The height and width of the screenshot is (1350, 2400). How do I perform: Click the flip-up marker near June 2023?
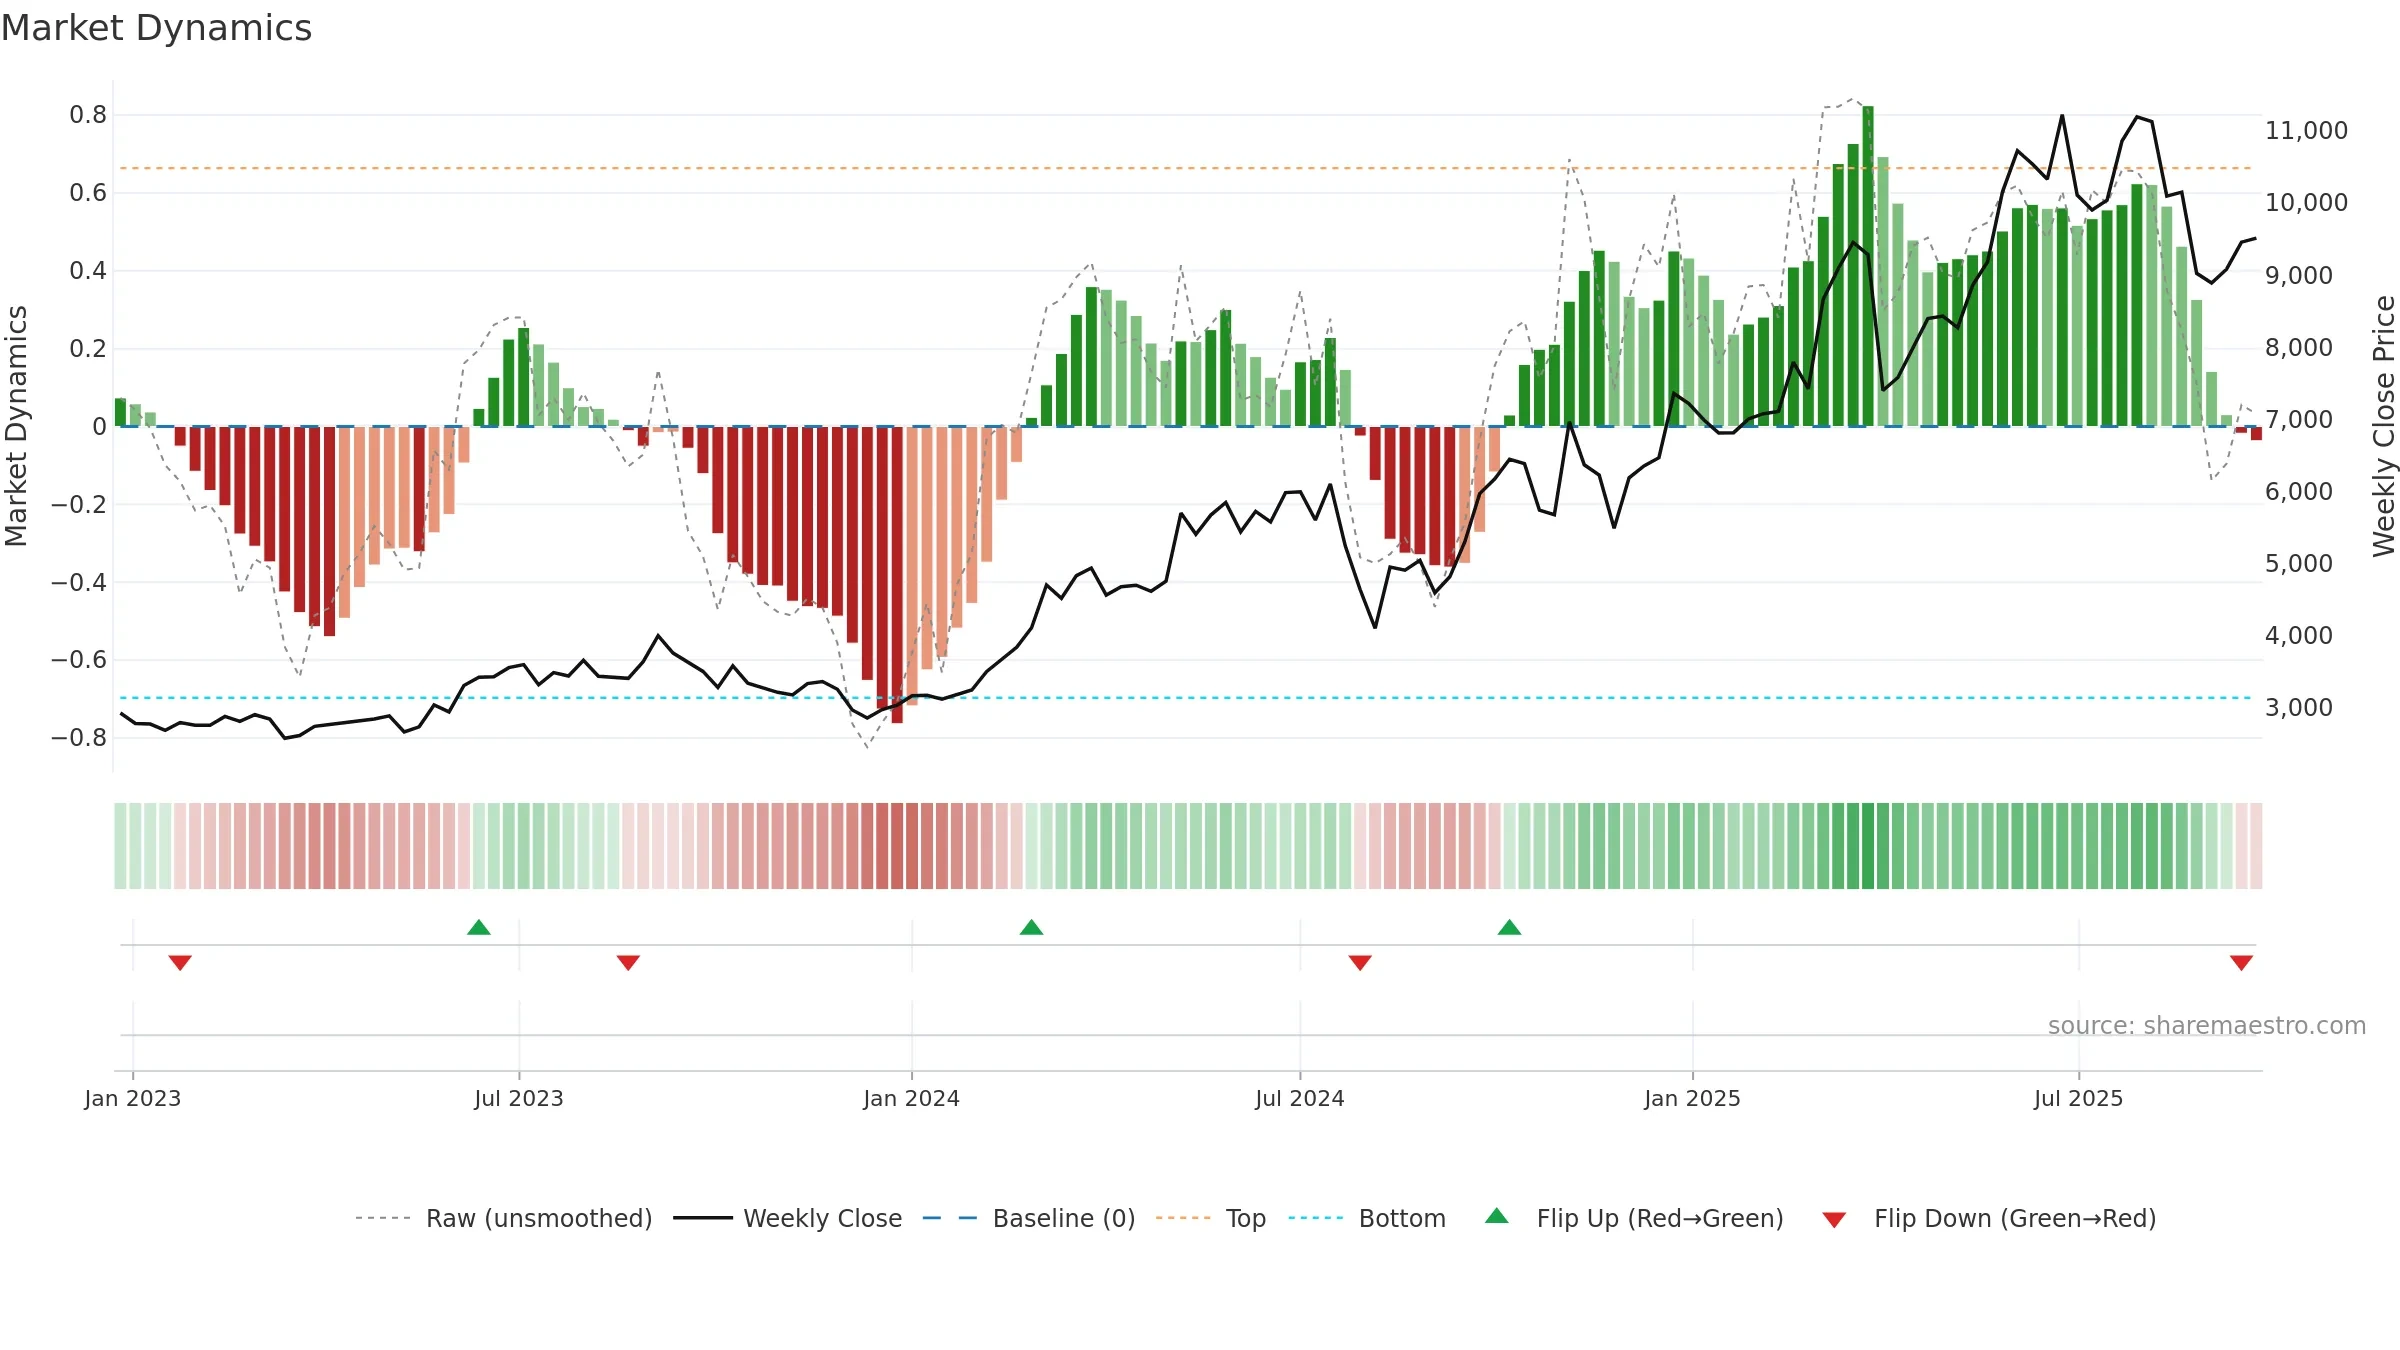coord(479,927)
